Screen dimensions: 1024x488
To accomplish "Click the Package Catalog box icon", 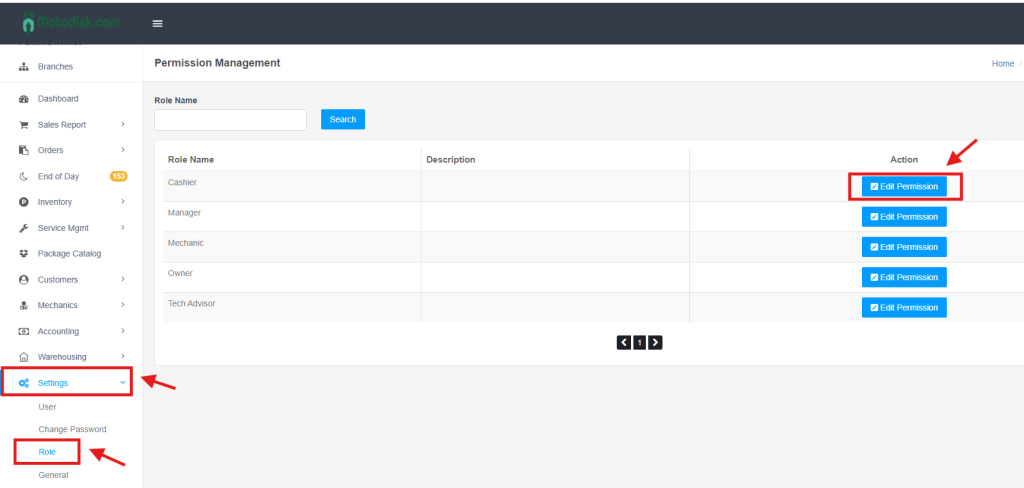I will point(24,254).
